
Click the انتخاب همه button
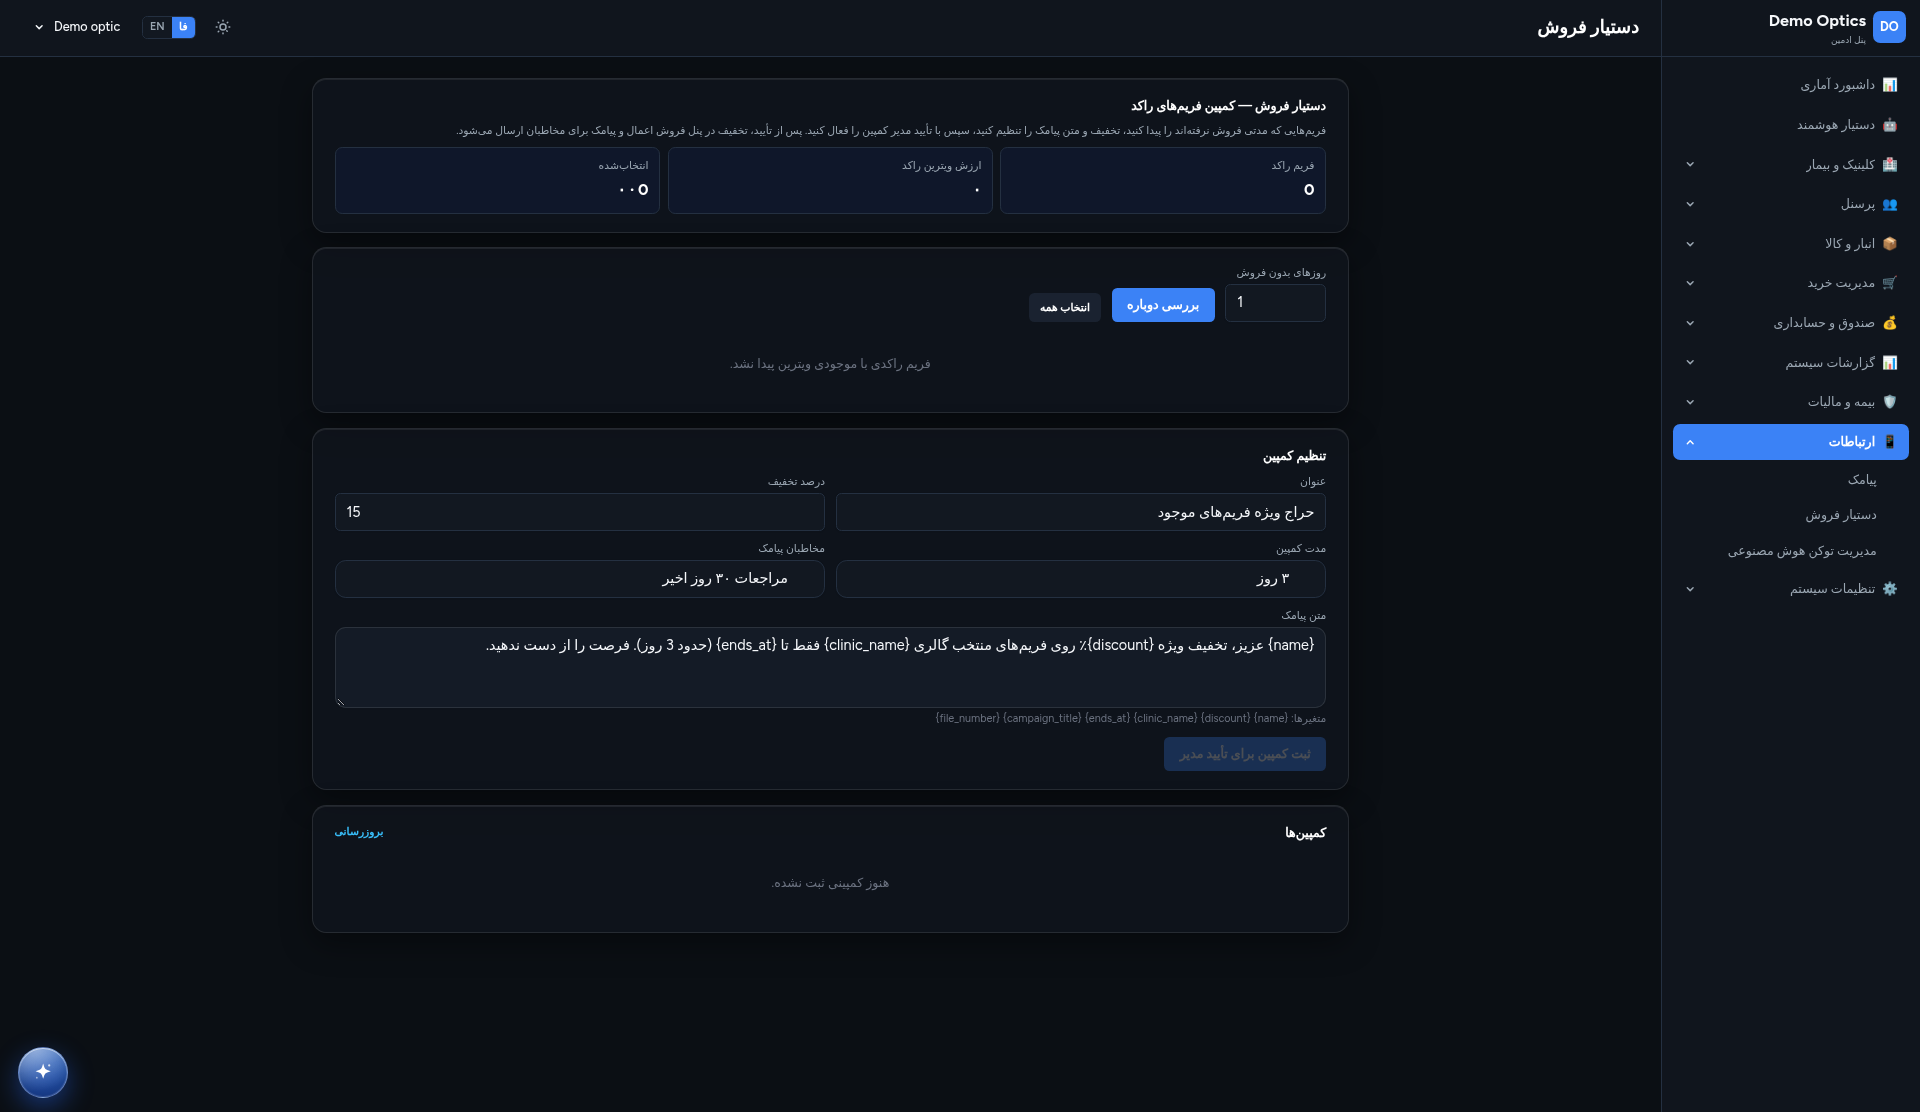[1064, 307]
